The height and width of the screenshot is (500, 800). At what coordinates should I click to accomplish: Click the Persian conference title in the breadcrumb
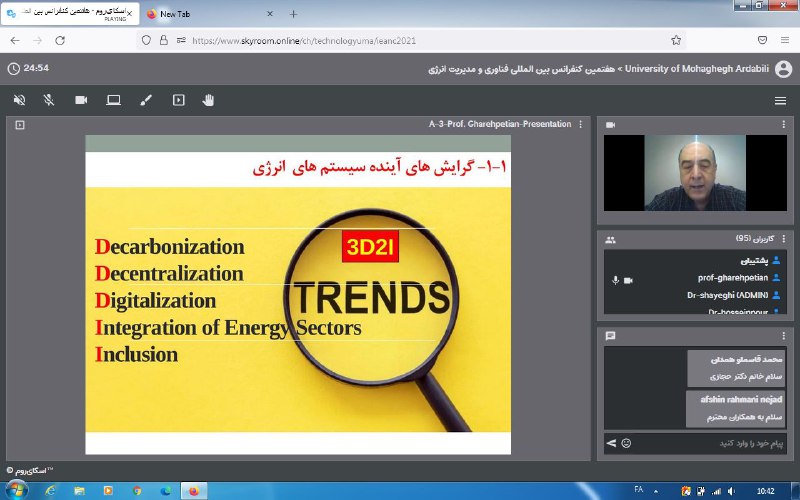(x=521, y=69)
